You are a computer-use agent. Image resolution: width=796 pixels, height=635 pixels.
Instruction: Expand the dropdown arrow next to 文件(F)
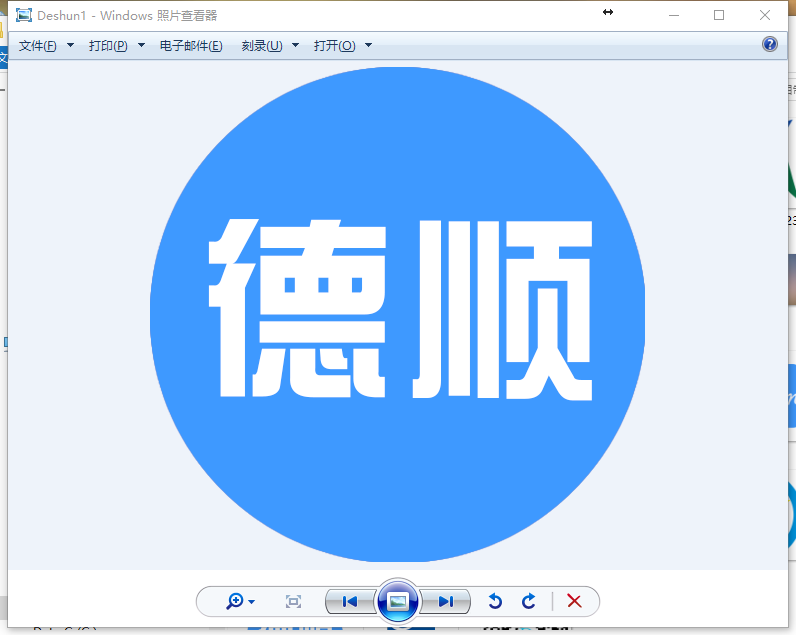[71, 46]
